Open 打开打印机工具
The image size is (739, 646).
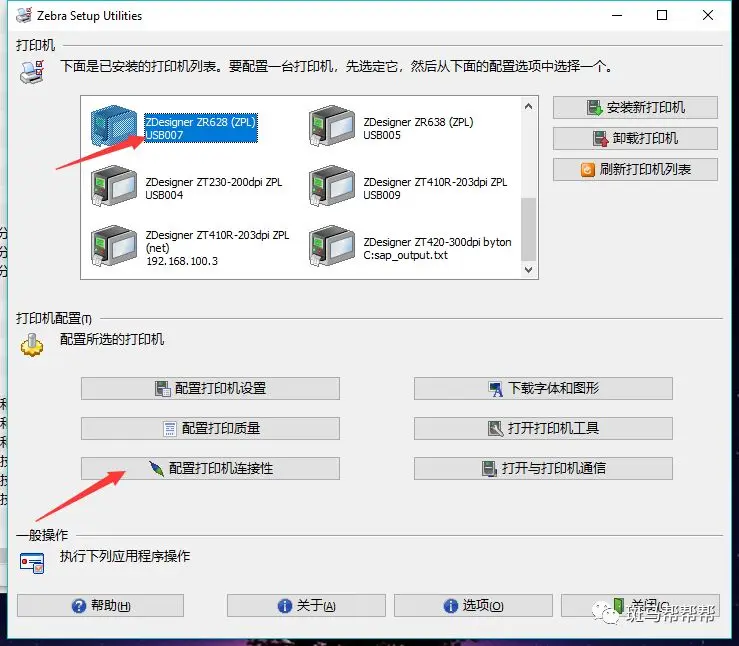tap(543, 428)
